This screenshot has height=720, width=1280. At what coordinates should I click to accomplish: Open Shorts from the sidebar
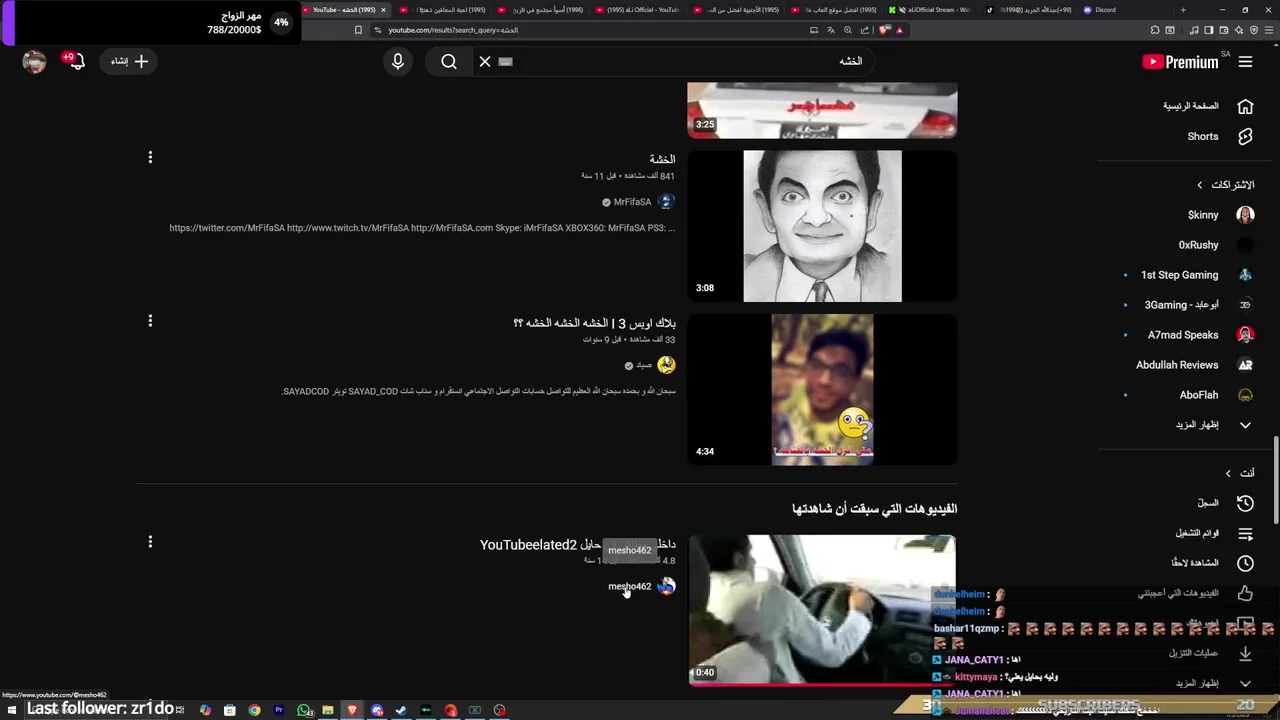pos(1218,137)
